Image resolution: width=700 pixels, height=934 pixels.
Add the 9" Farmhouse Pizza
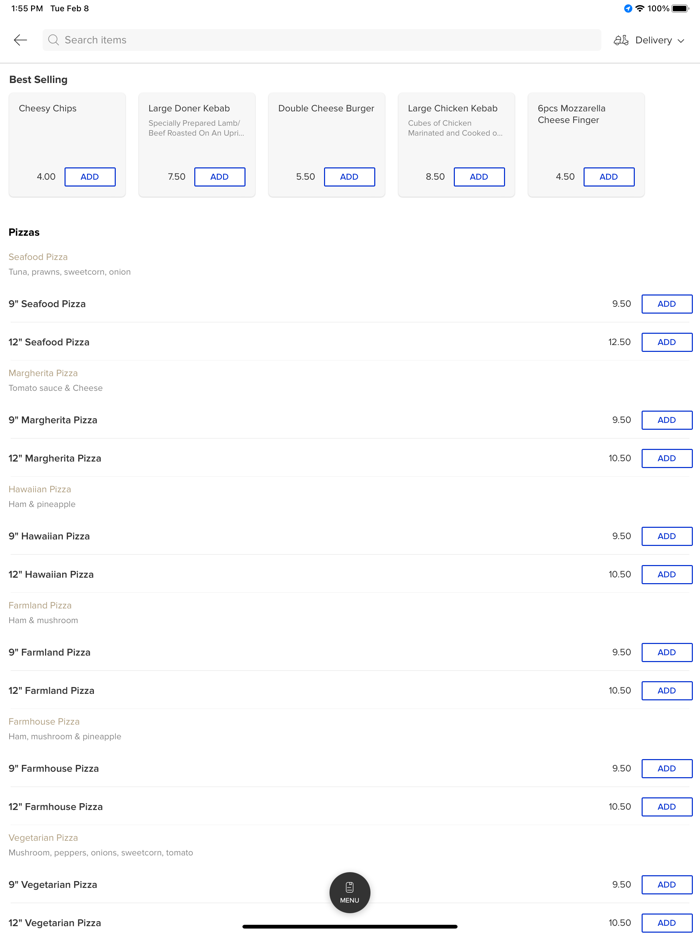pos(667,768)
